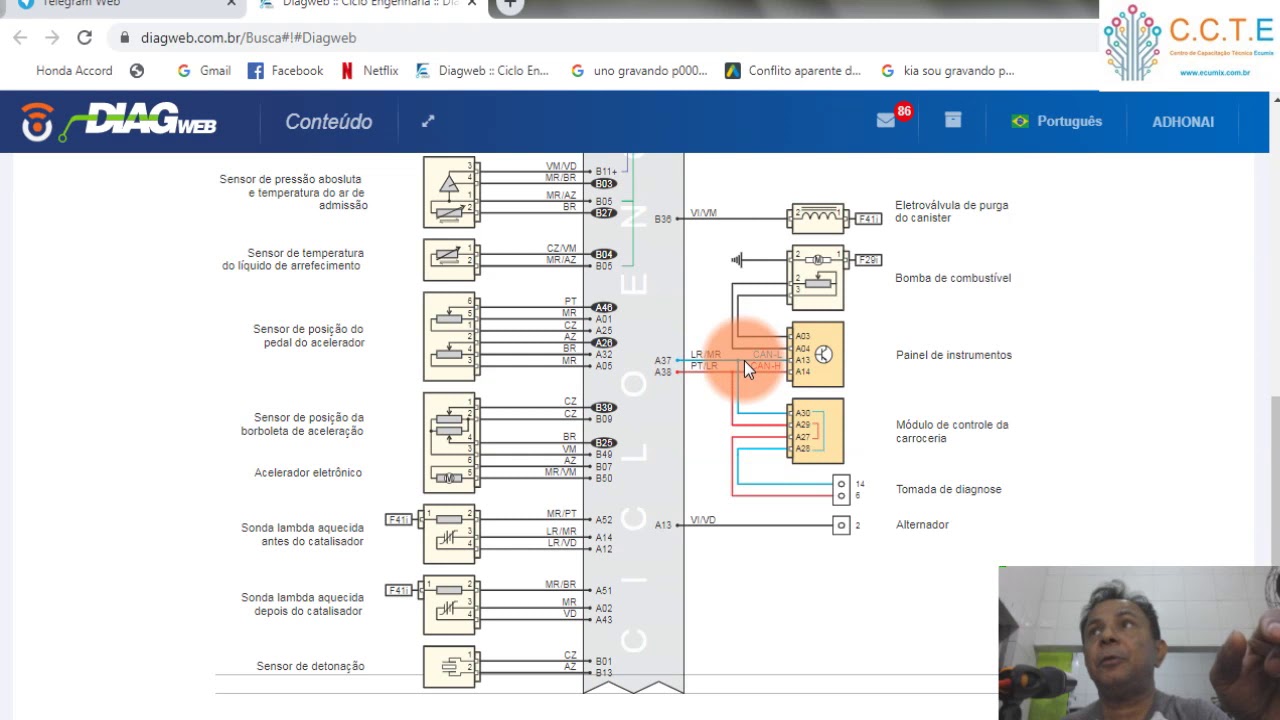1280x720 pixels.
Task: Open the Diagweb :: Ciclo En... bookmark
Action: [x=482, y=71]
